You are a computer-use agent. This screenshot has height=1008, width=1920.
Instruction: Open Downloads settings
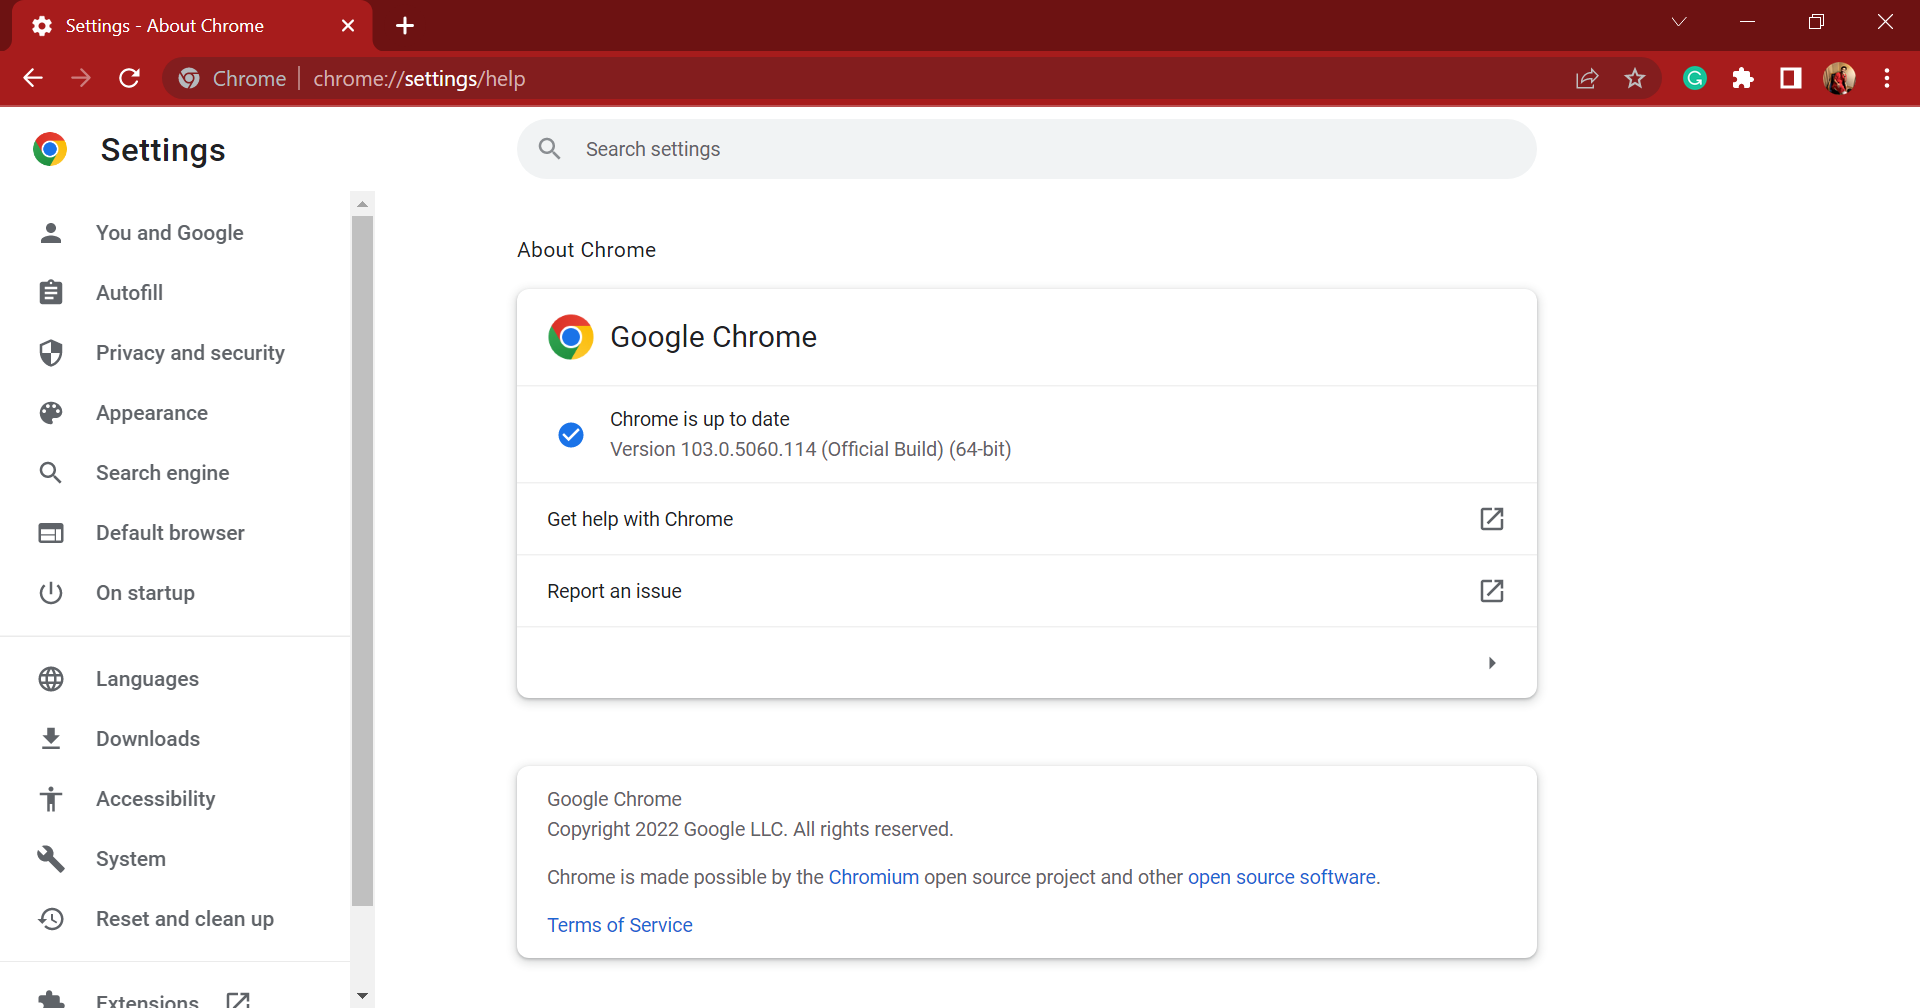148,739
